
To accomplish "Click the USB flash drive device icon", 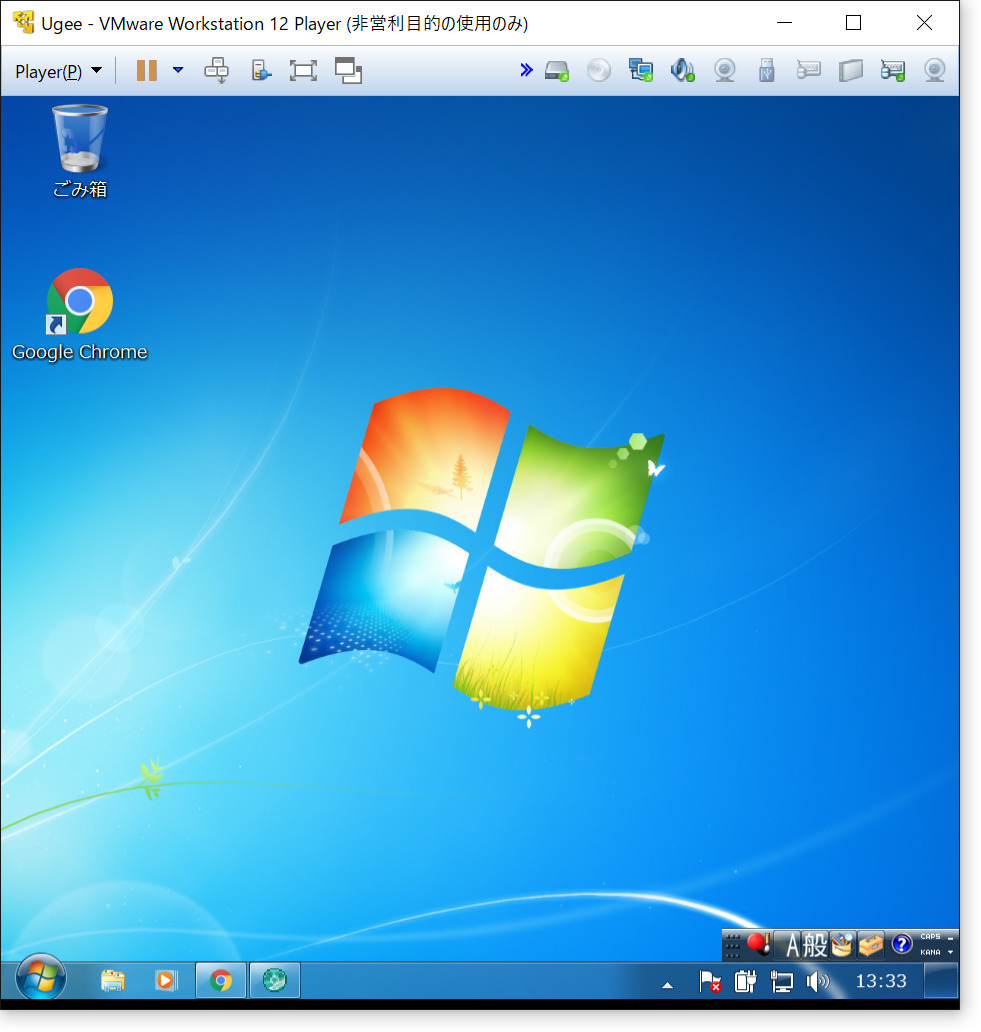I will (767, 70).
